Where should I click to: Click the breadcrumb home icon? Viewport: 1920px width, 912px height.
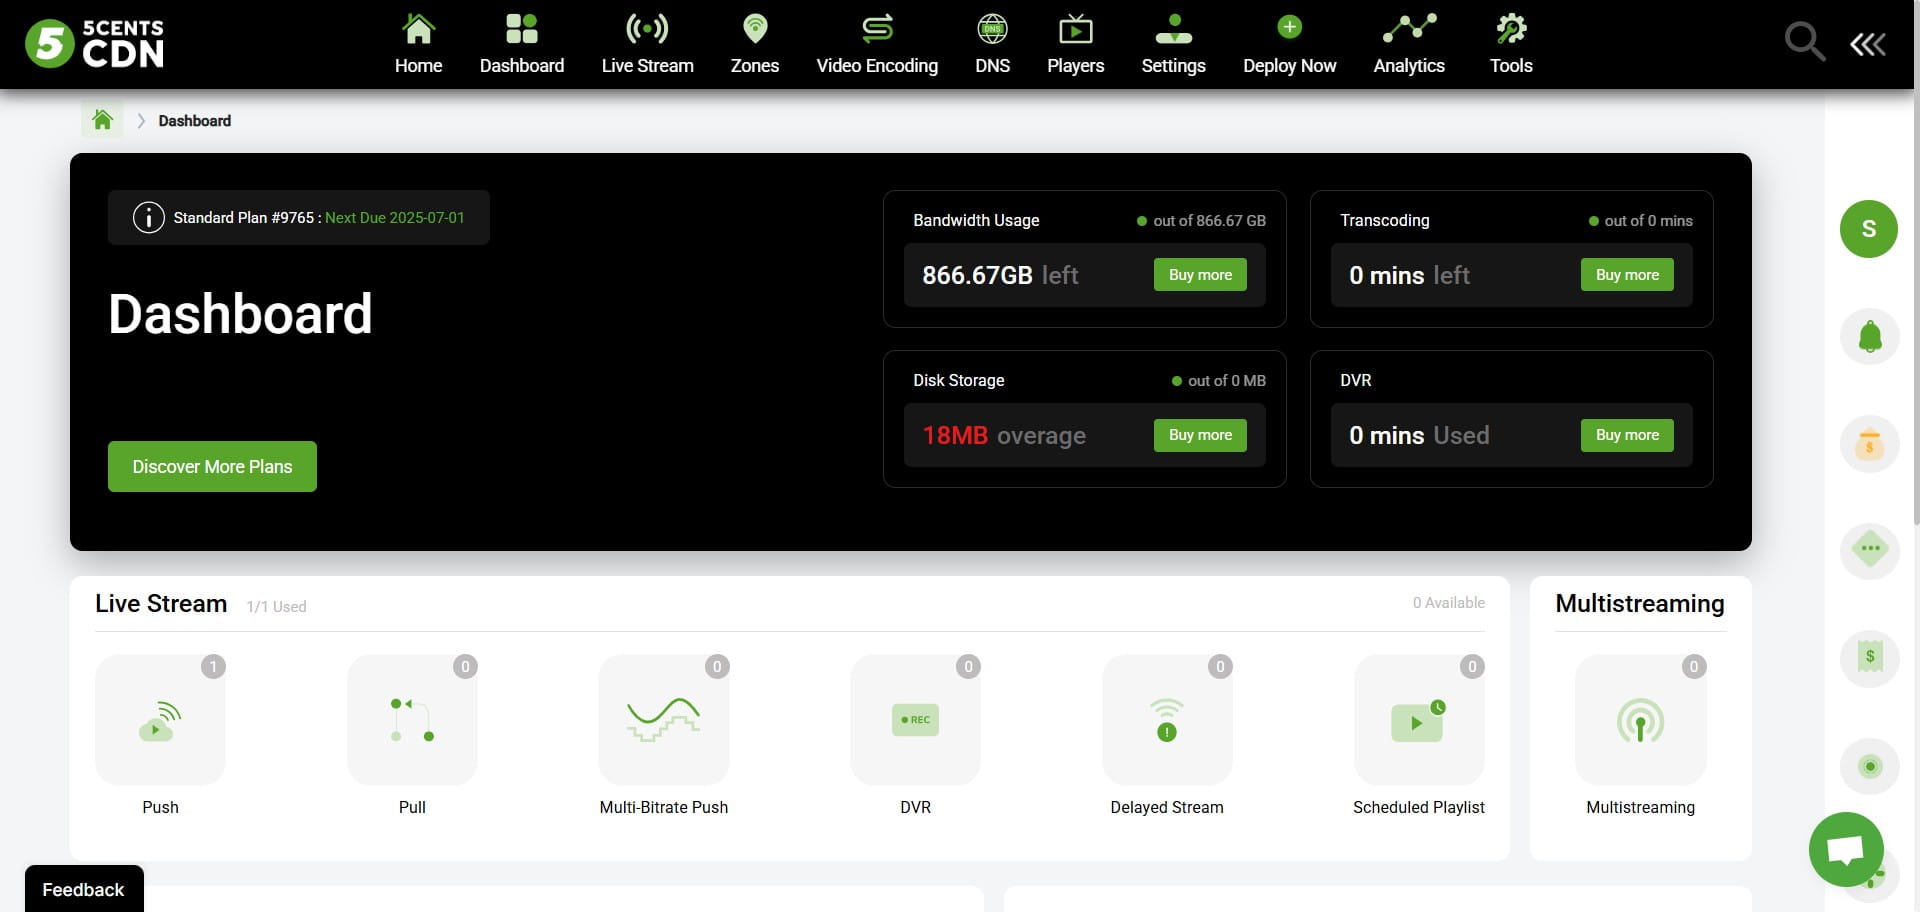(x=102, y=120)
